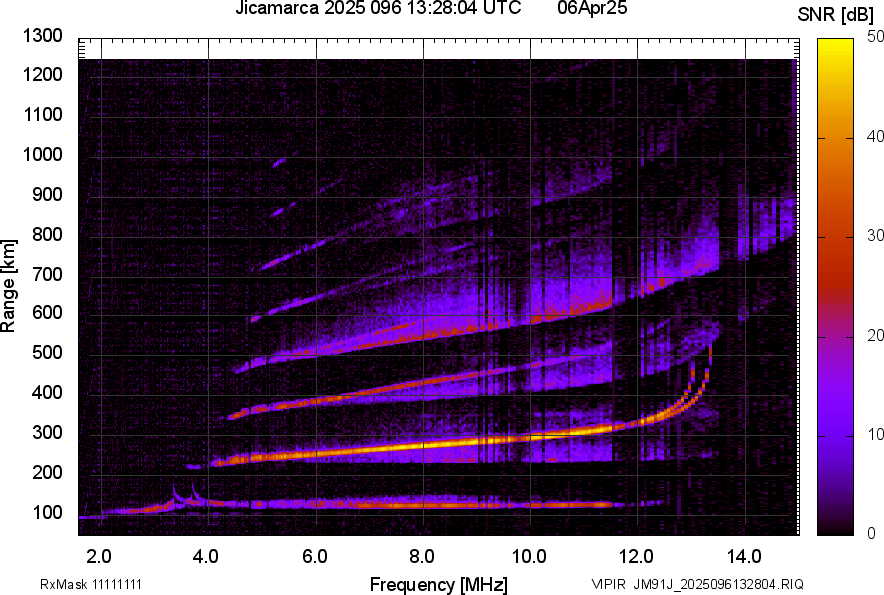Click the frequency axis value "10.0"

pyautogui.click(x=529, y=557)
